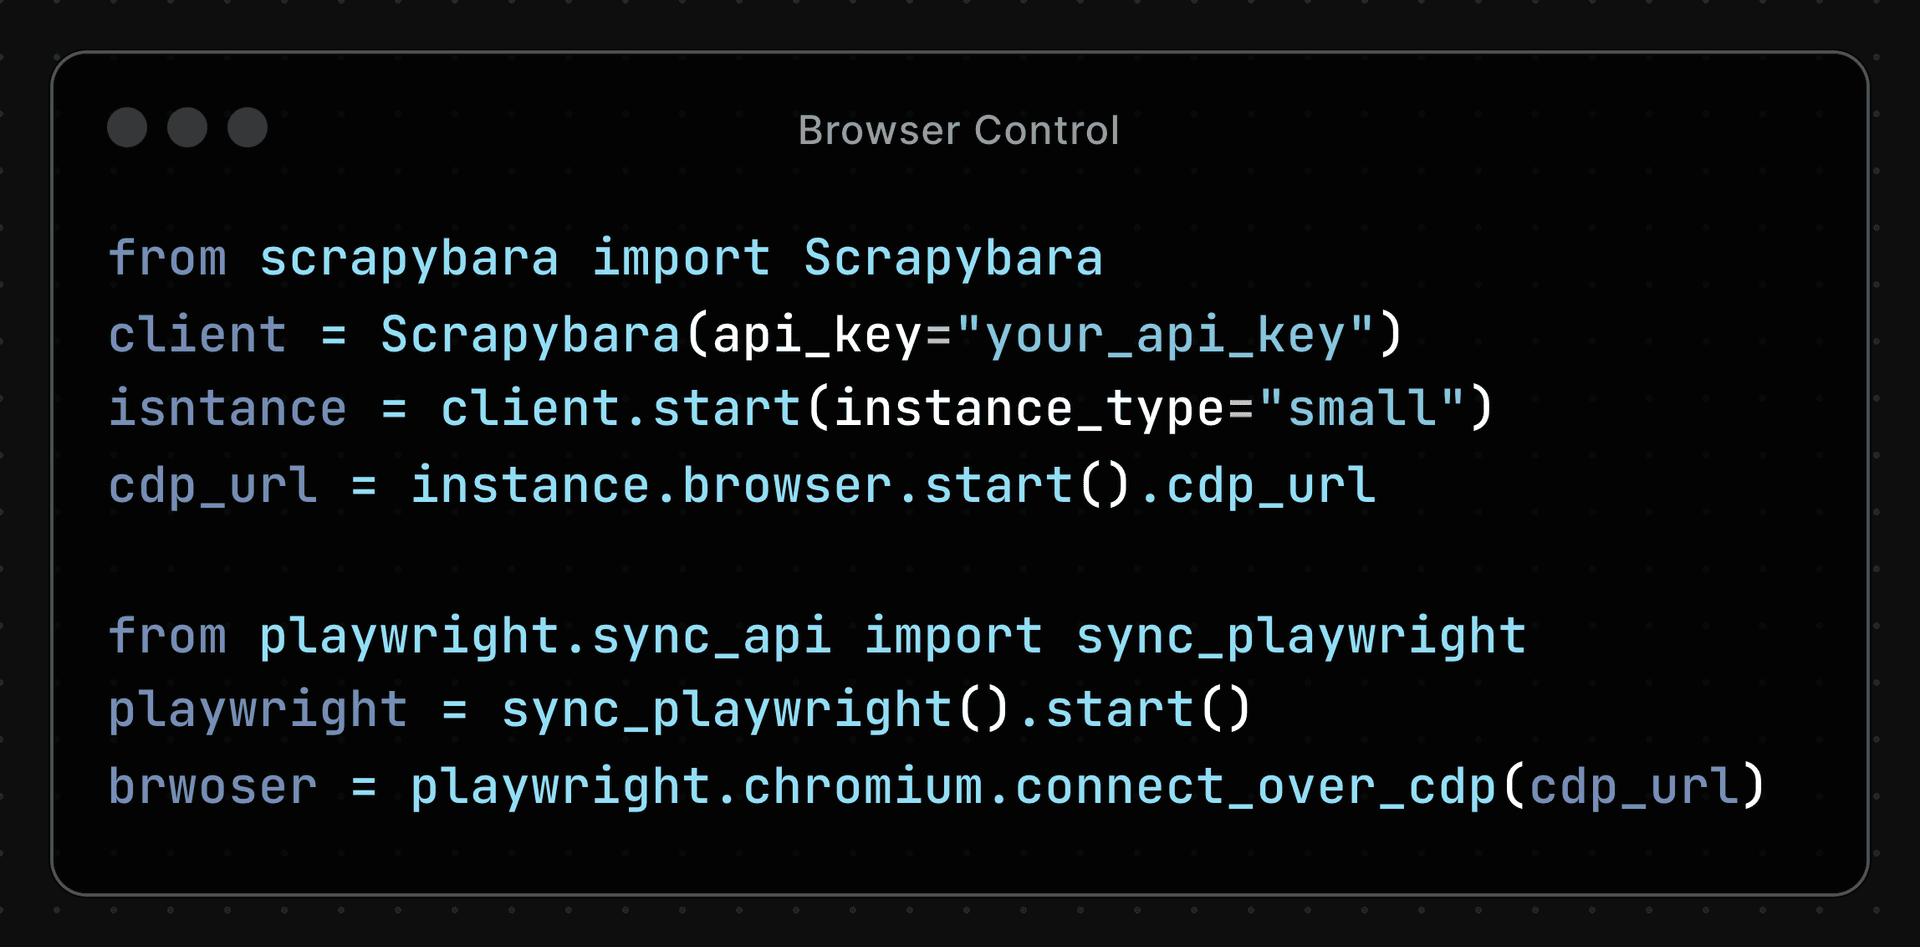Click the middle gray window dot
The height and width of the screenshot is (947, 1920).
click(x=187, y=128)
